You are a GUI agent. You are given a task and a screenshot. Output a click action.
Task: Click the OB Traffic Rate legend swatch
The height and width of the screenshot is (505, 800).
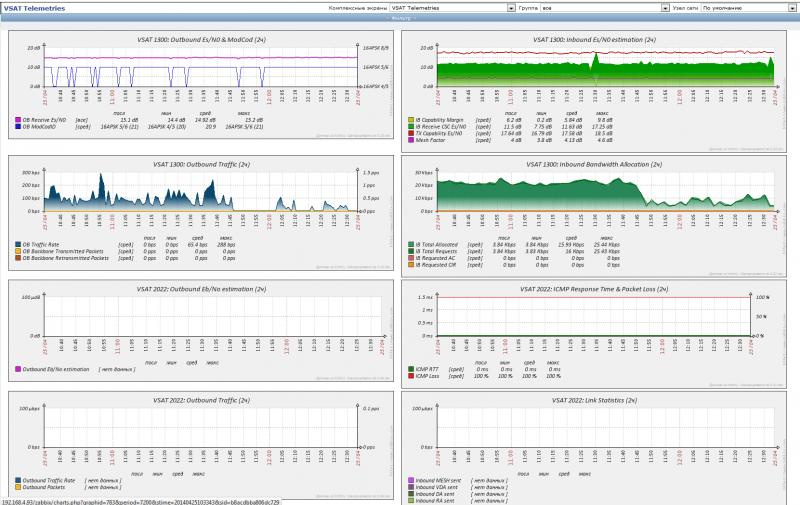[18, 244]
